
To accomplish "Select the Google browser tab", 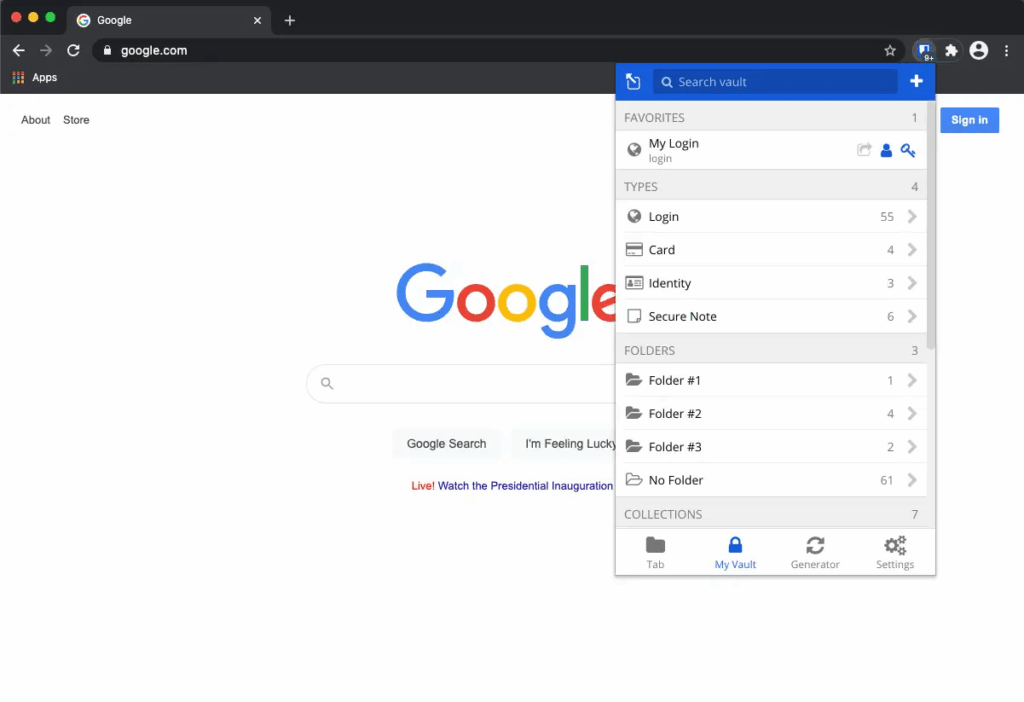I will (168, 20).
